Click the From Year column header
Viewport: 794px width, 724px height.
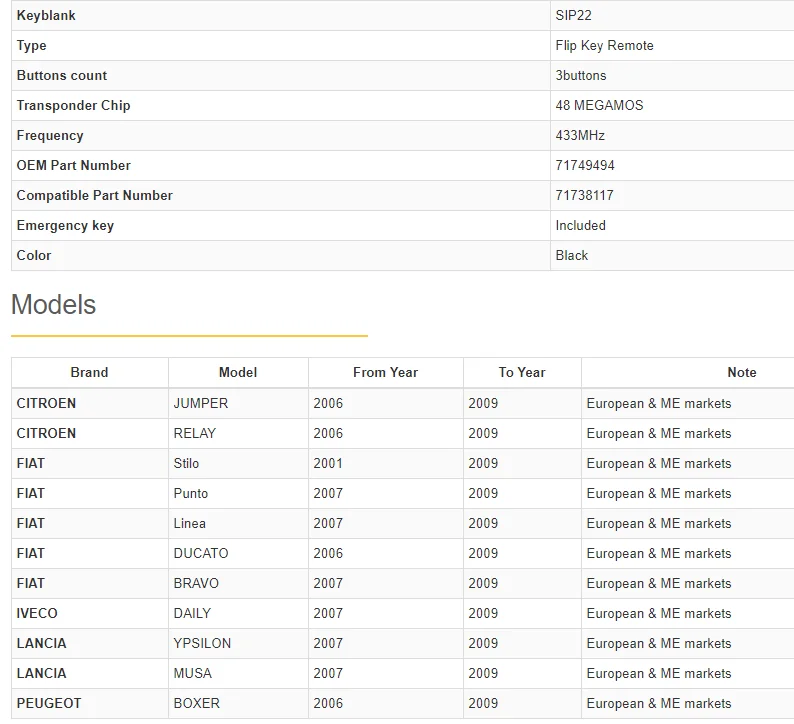coord(385,373)
